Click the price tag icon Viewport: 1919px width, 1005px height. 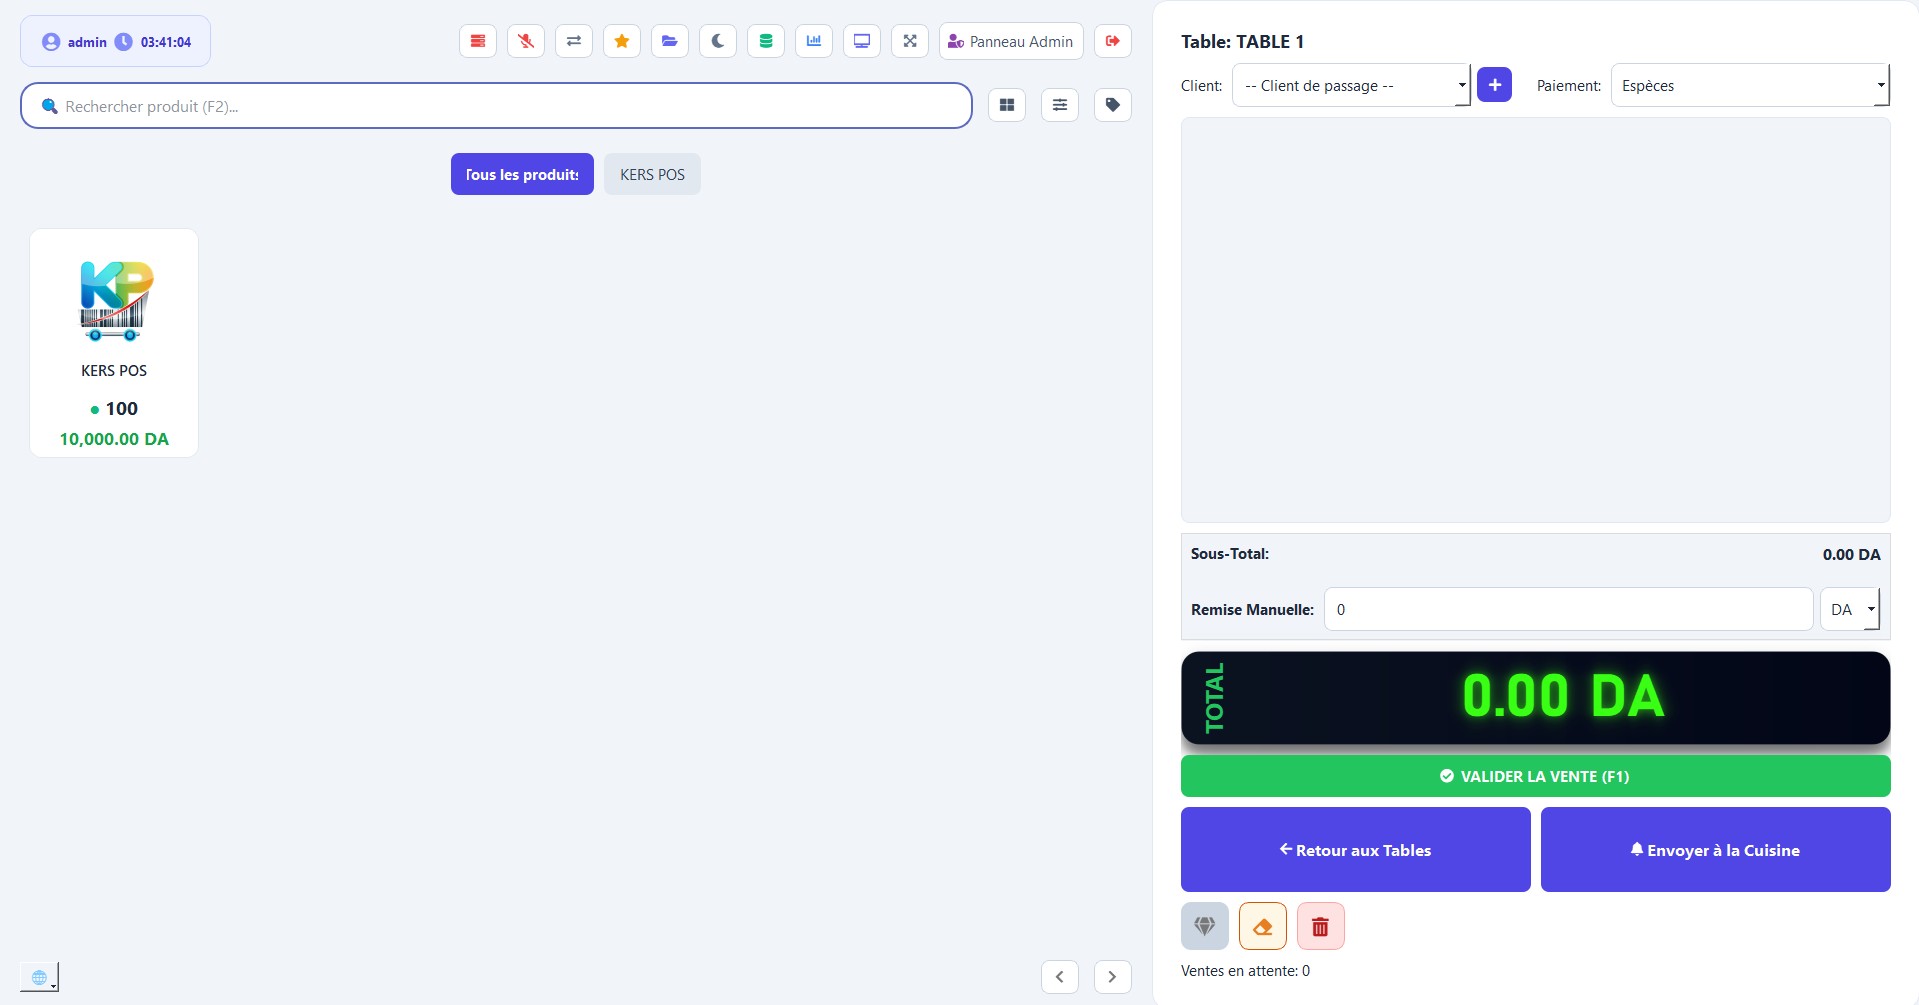pyautogui.click(x=1112, y=105)
